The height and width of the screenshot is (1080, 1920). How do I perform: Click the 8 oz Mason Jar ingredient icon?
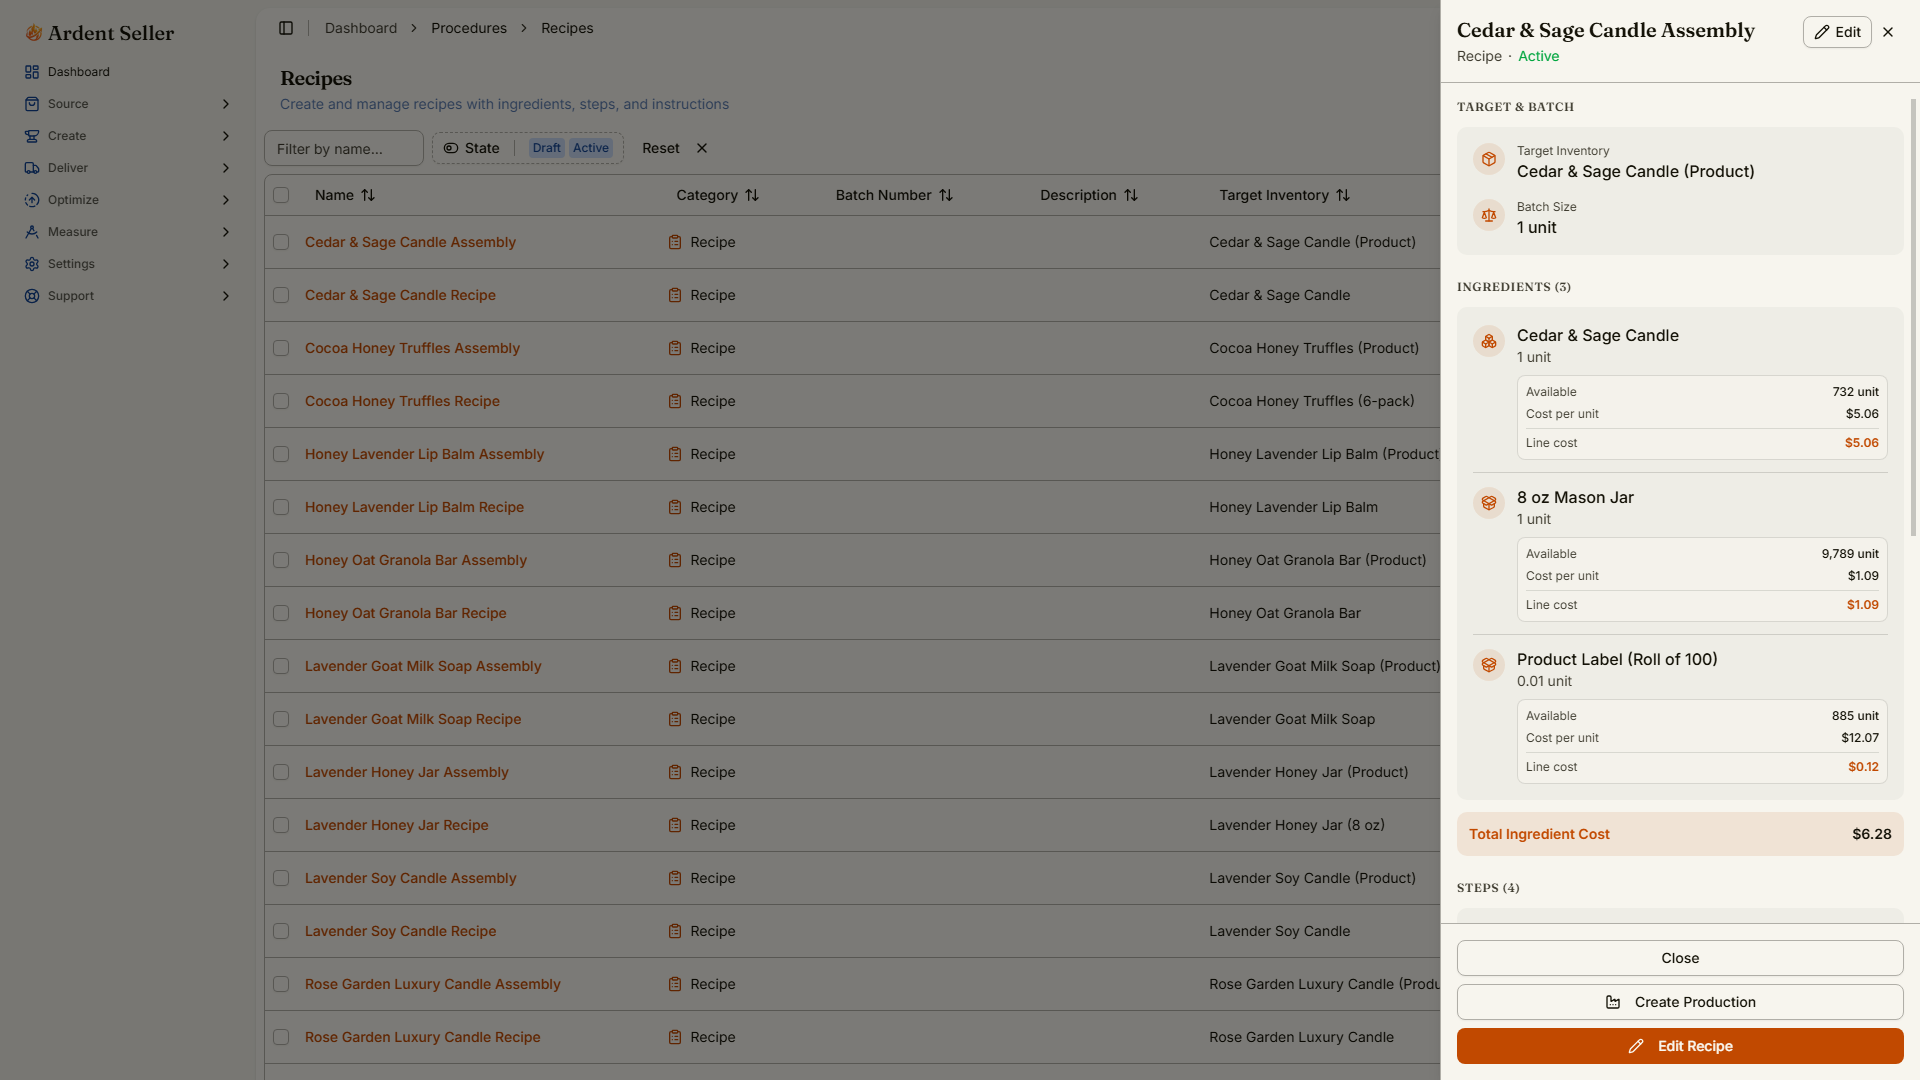1489,503
